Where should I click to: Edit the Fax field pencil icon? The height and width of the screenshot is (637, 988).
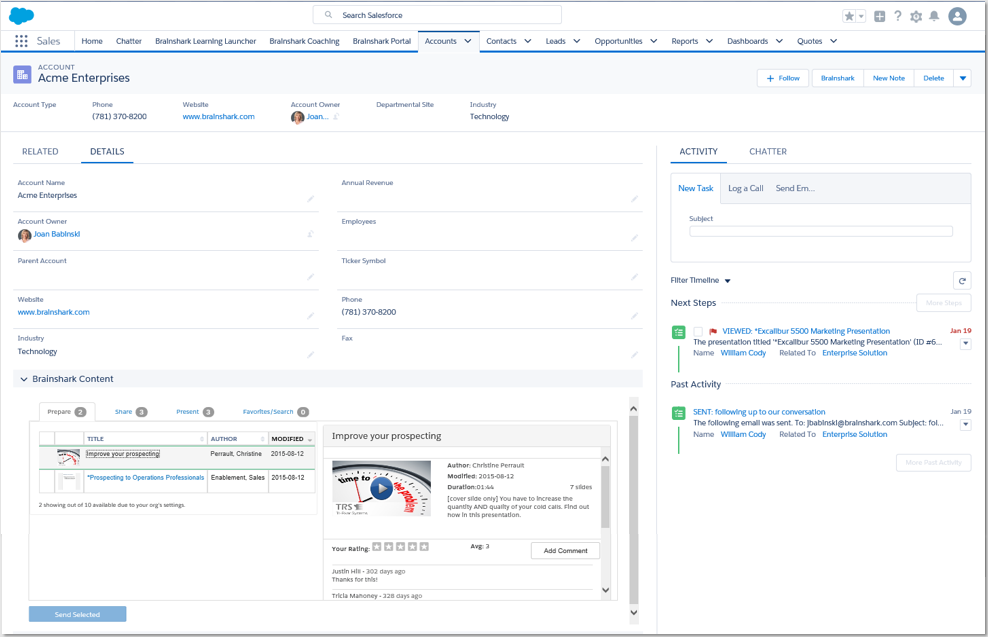635,355
